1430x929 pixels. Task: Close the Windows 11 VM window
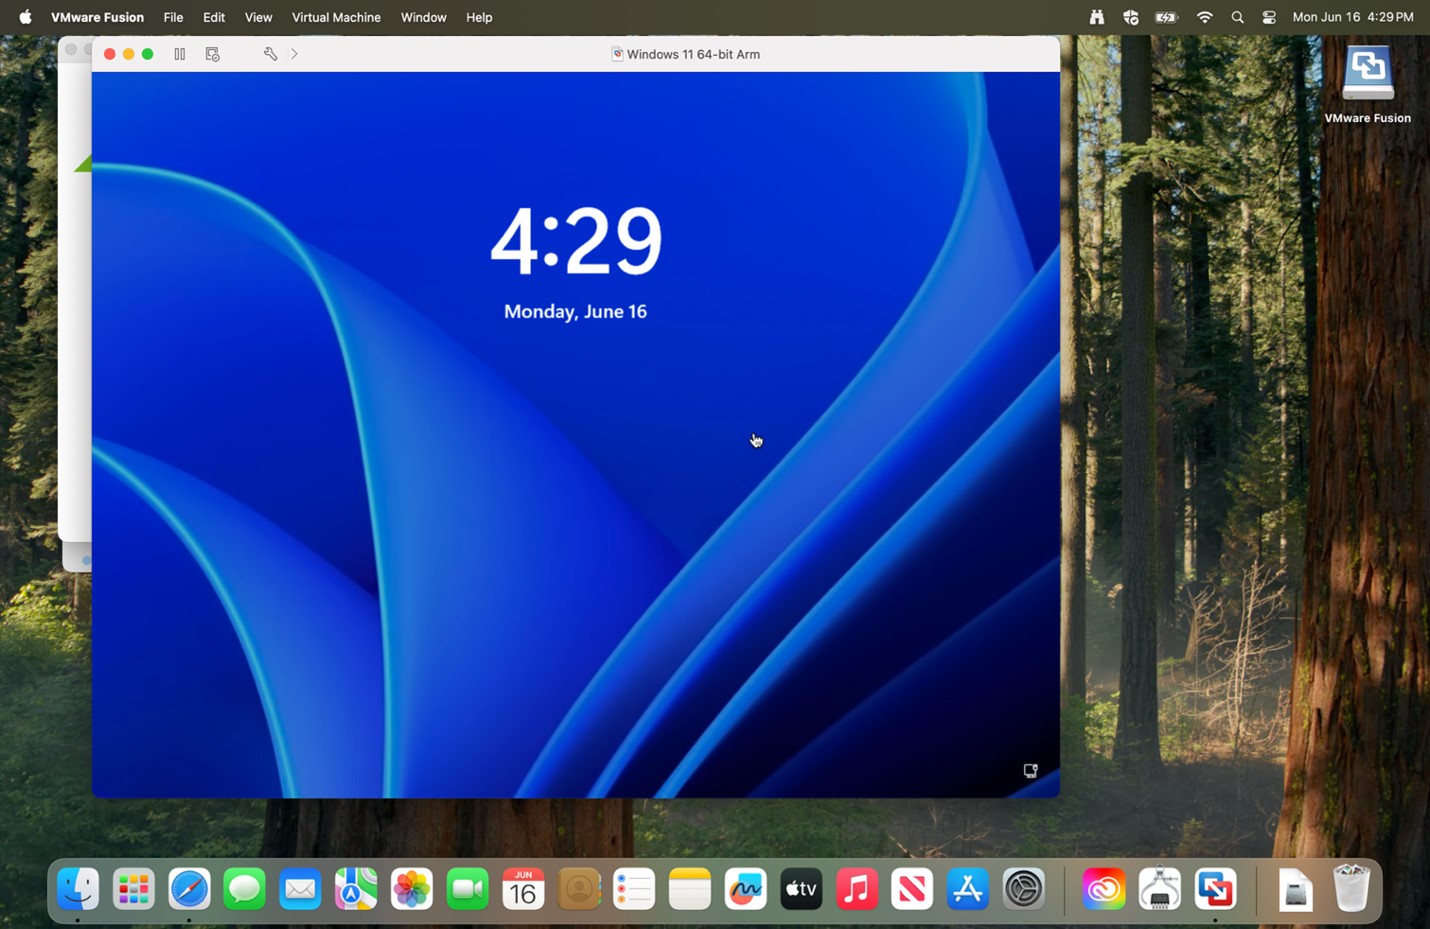point(110,54)
